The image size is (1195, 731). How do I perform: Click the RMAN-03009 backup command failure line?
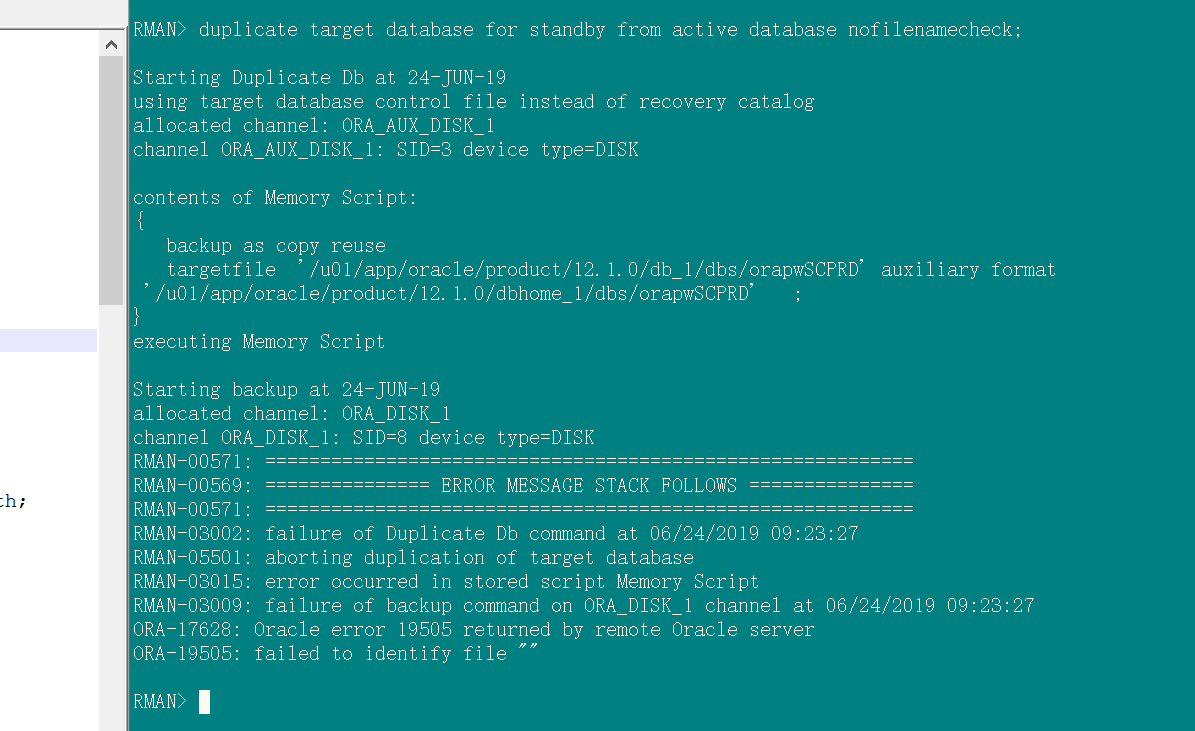coord(583,606)
